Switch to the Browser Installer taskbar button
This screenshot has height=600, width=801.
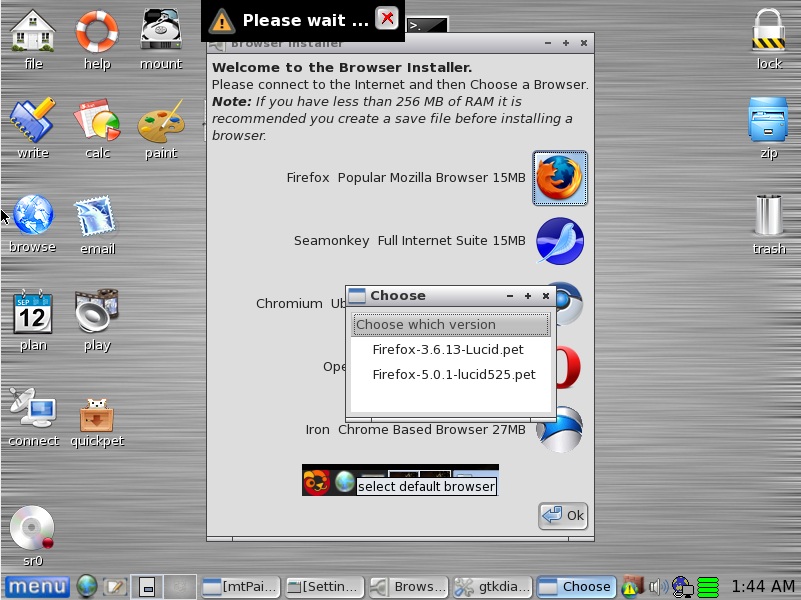coord(409,587)
